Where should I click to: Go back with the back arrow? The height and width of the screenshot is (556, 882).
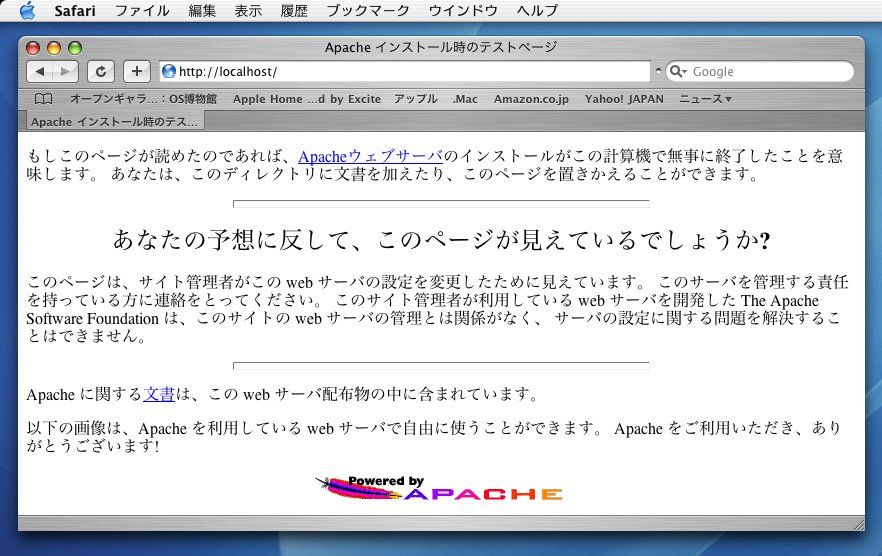[x=39, y=71]
